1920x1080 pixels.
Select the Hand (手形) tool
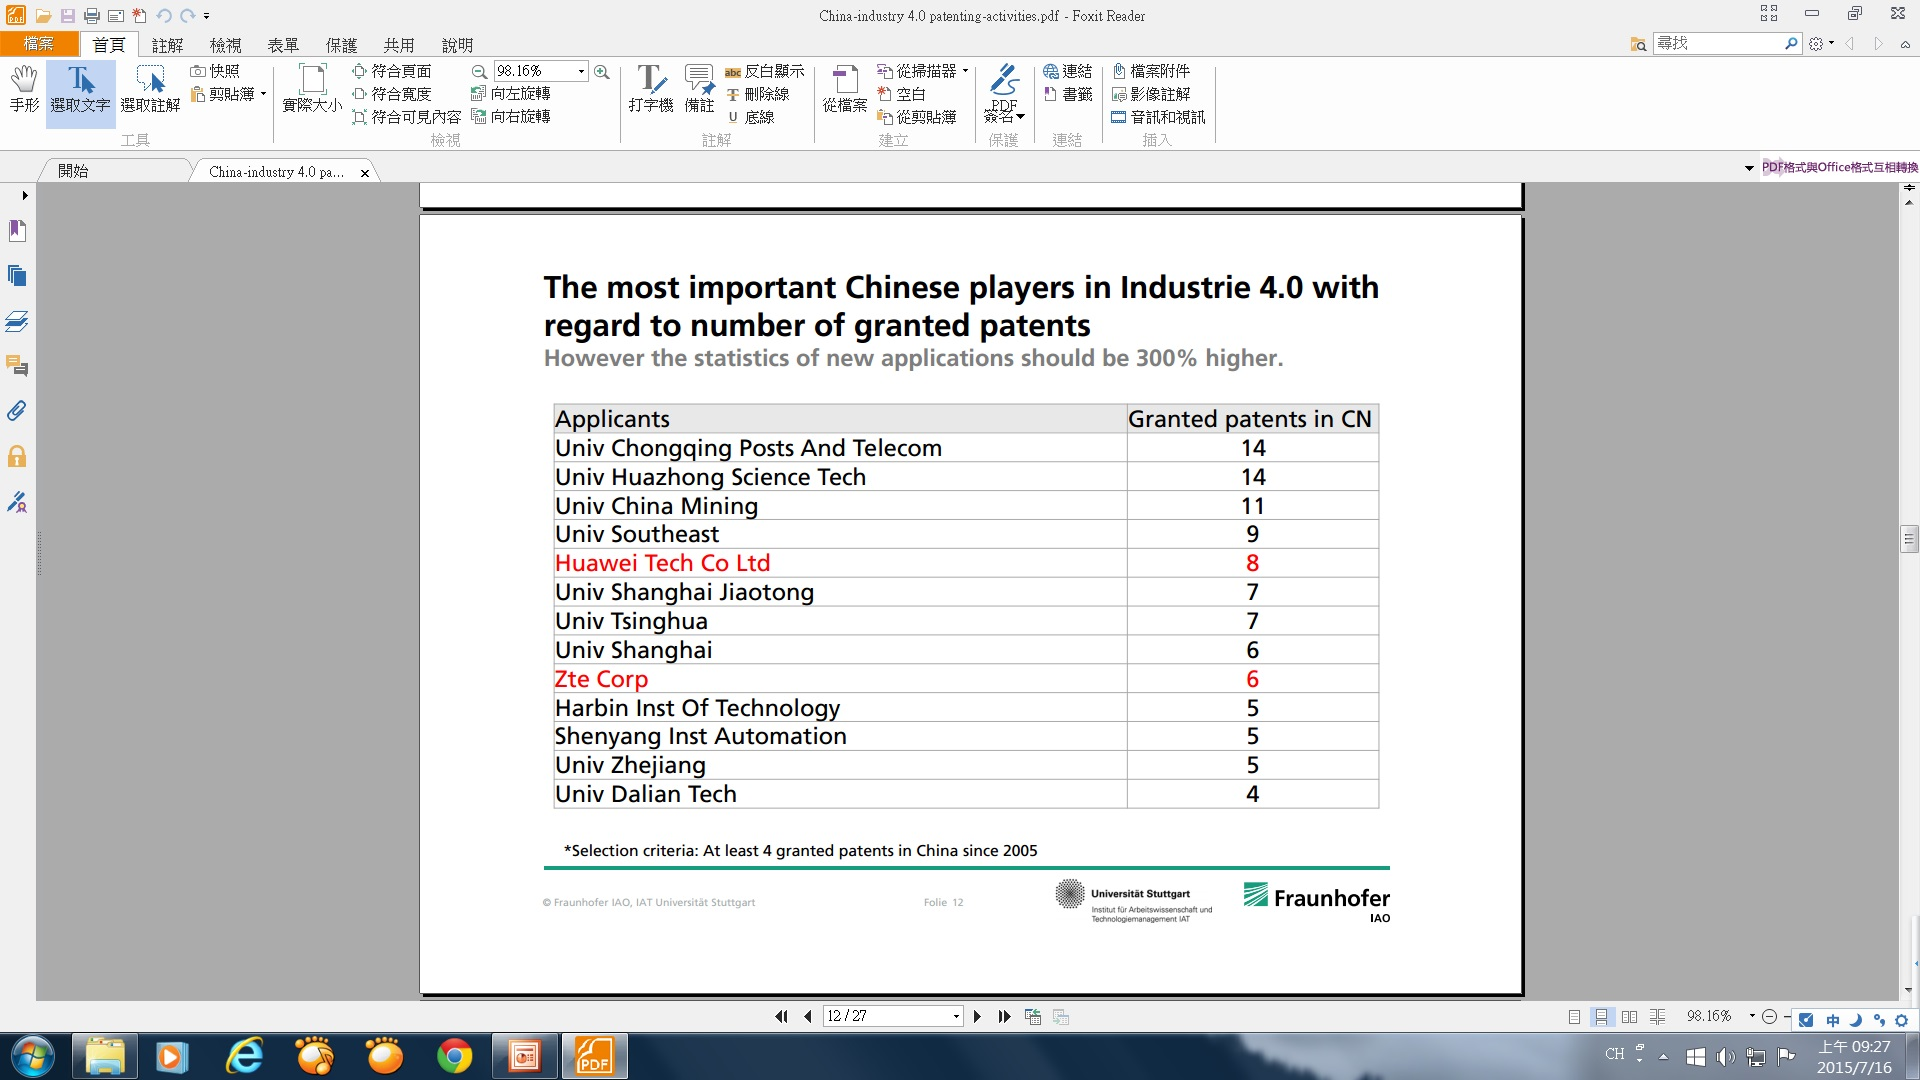pyautogui.click(x=24, y=89)
